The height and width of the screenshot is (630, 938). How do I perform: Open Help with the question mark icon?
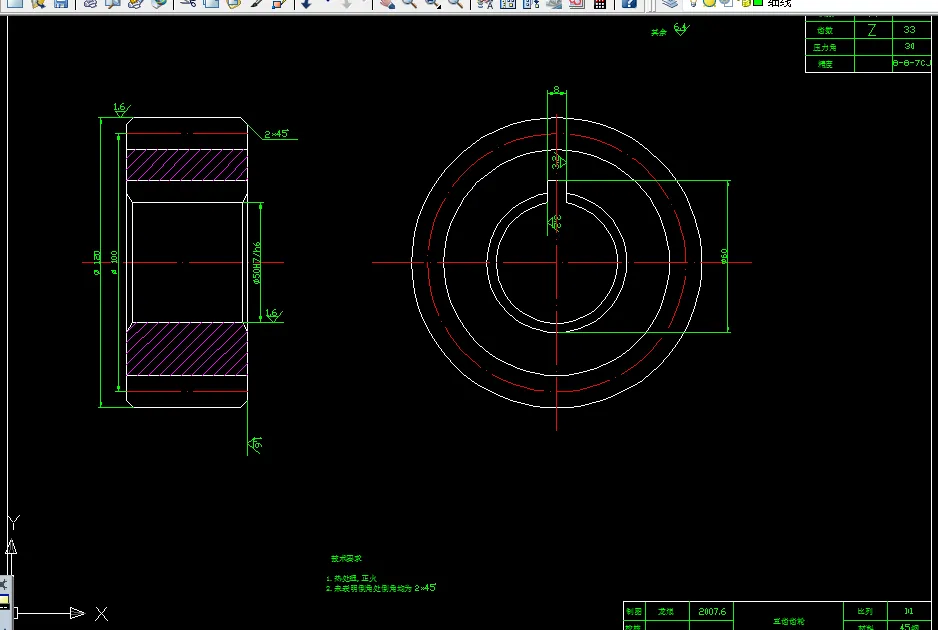pos(629,3)
